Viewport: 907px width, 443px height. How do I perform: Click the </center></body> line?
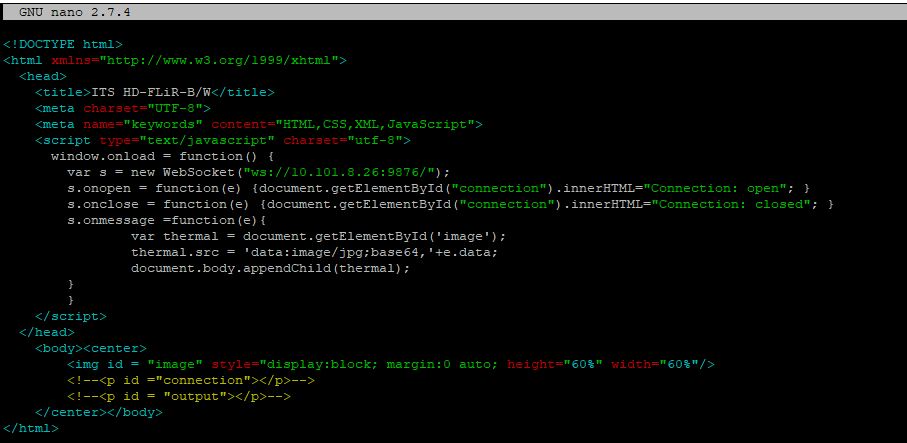[x=99, y=413]
